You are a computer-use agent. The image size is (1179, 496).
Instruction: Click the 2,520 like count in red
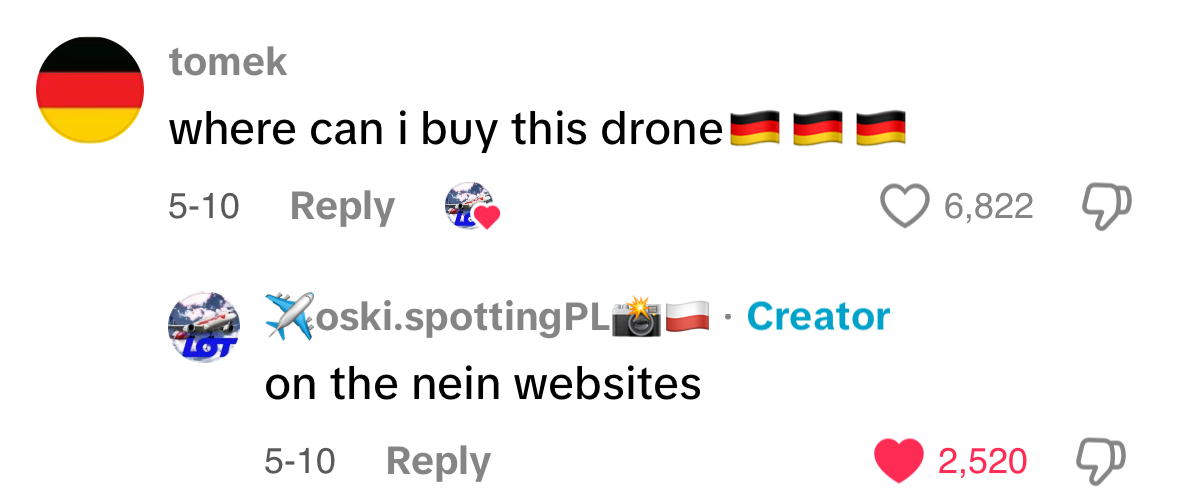tap(983, 460)
